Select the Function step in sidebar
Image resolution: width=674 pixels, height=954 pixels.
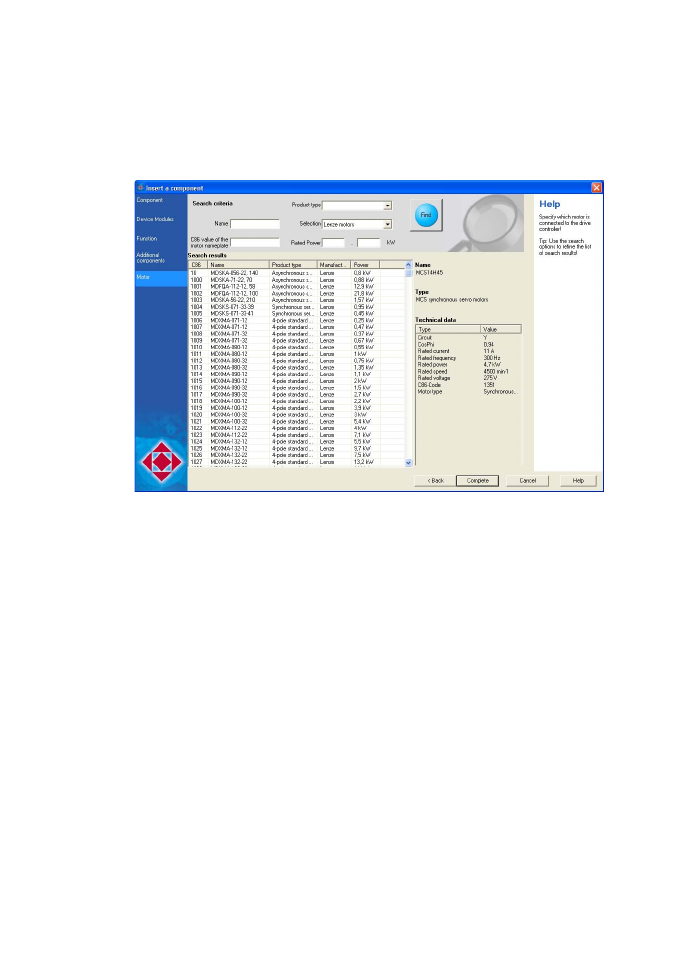pos(147,238)
